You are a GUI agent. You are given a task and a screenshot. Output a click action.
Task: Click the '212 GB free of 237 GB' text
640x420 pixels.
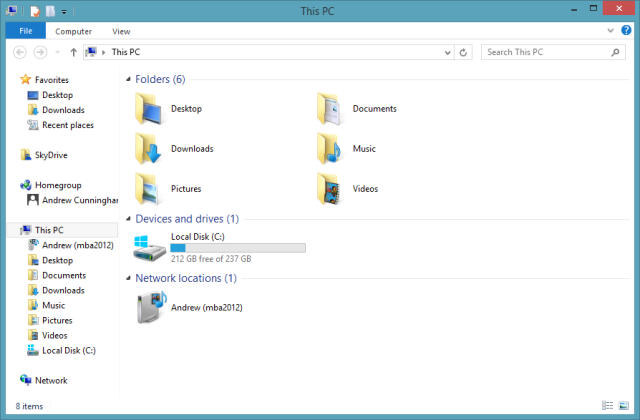pos(211,259)
